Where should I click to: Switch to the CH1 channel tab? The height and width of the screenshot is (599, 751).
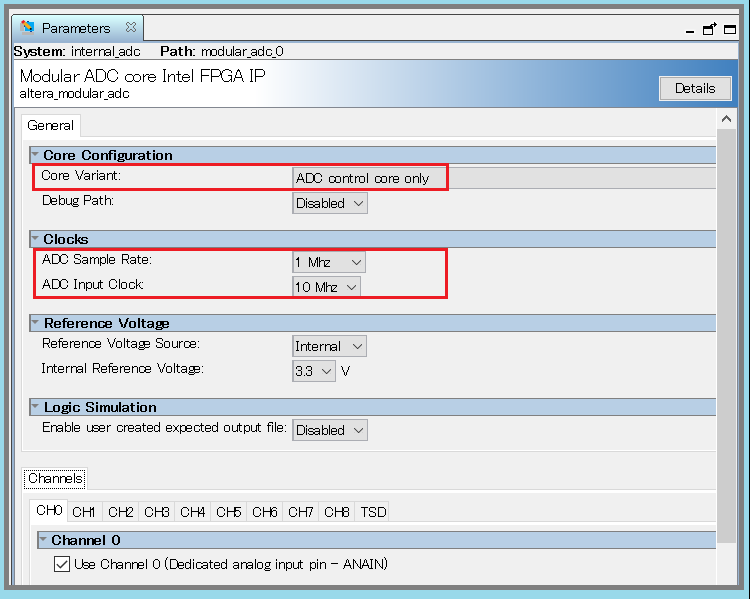(x=85, y=512)
